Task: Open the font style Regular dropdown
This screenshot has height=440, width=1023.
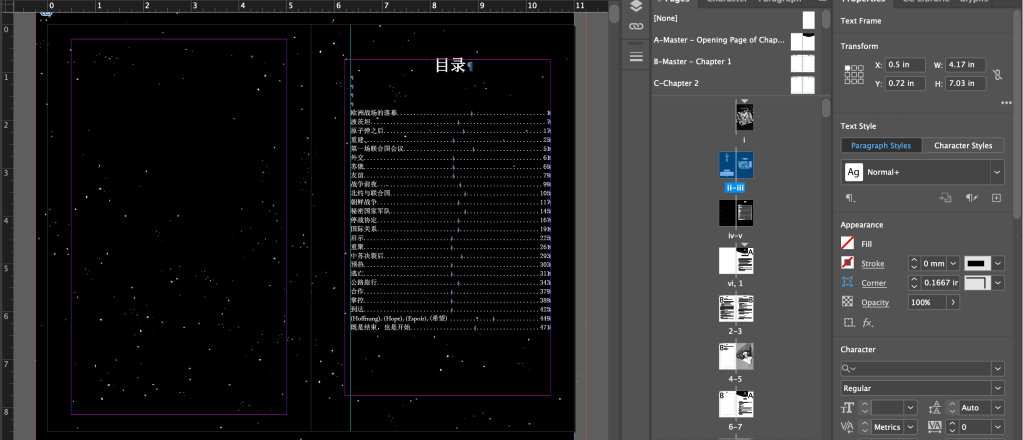Action: (x=997, y=388)
